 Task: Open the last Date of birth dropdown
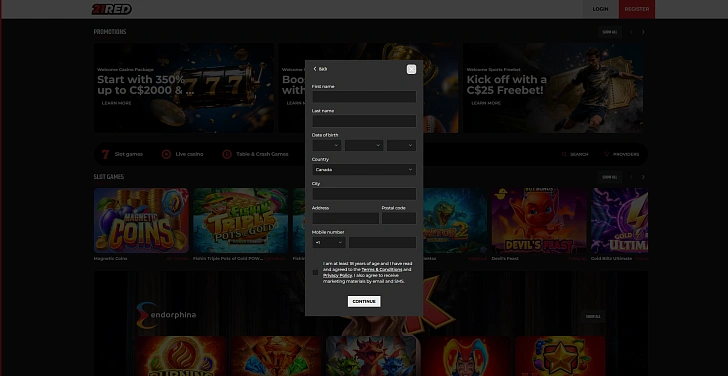point(402,145)
